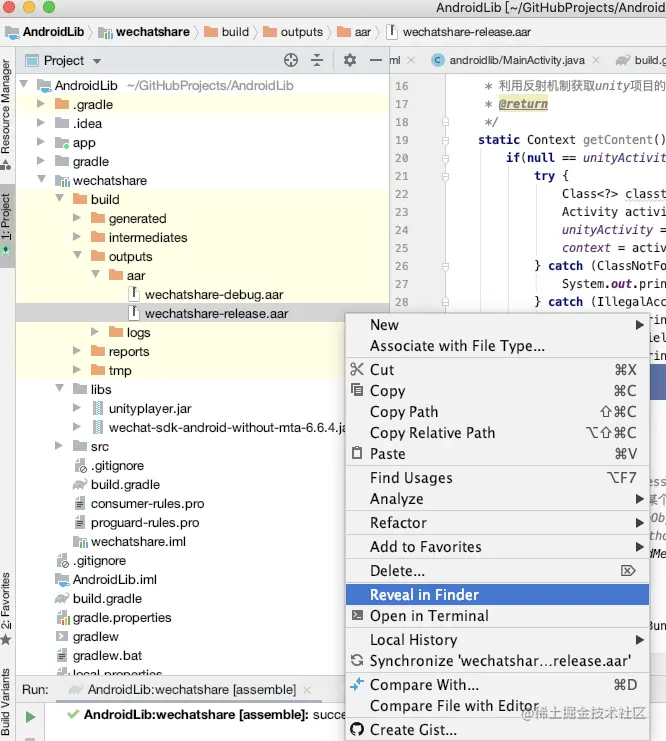This screenshot has height=741, width=666.
Task: Close the androidlib/MainActivity.java tab
Action: [x=597, y=60]
